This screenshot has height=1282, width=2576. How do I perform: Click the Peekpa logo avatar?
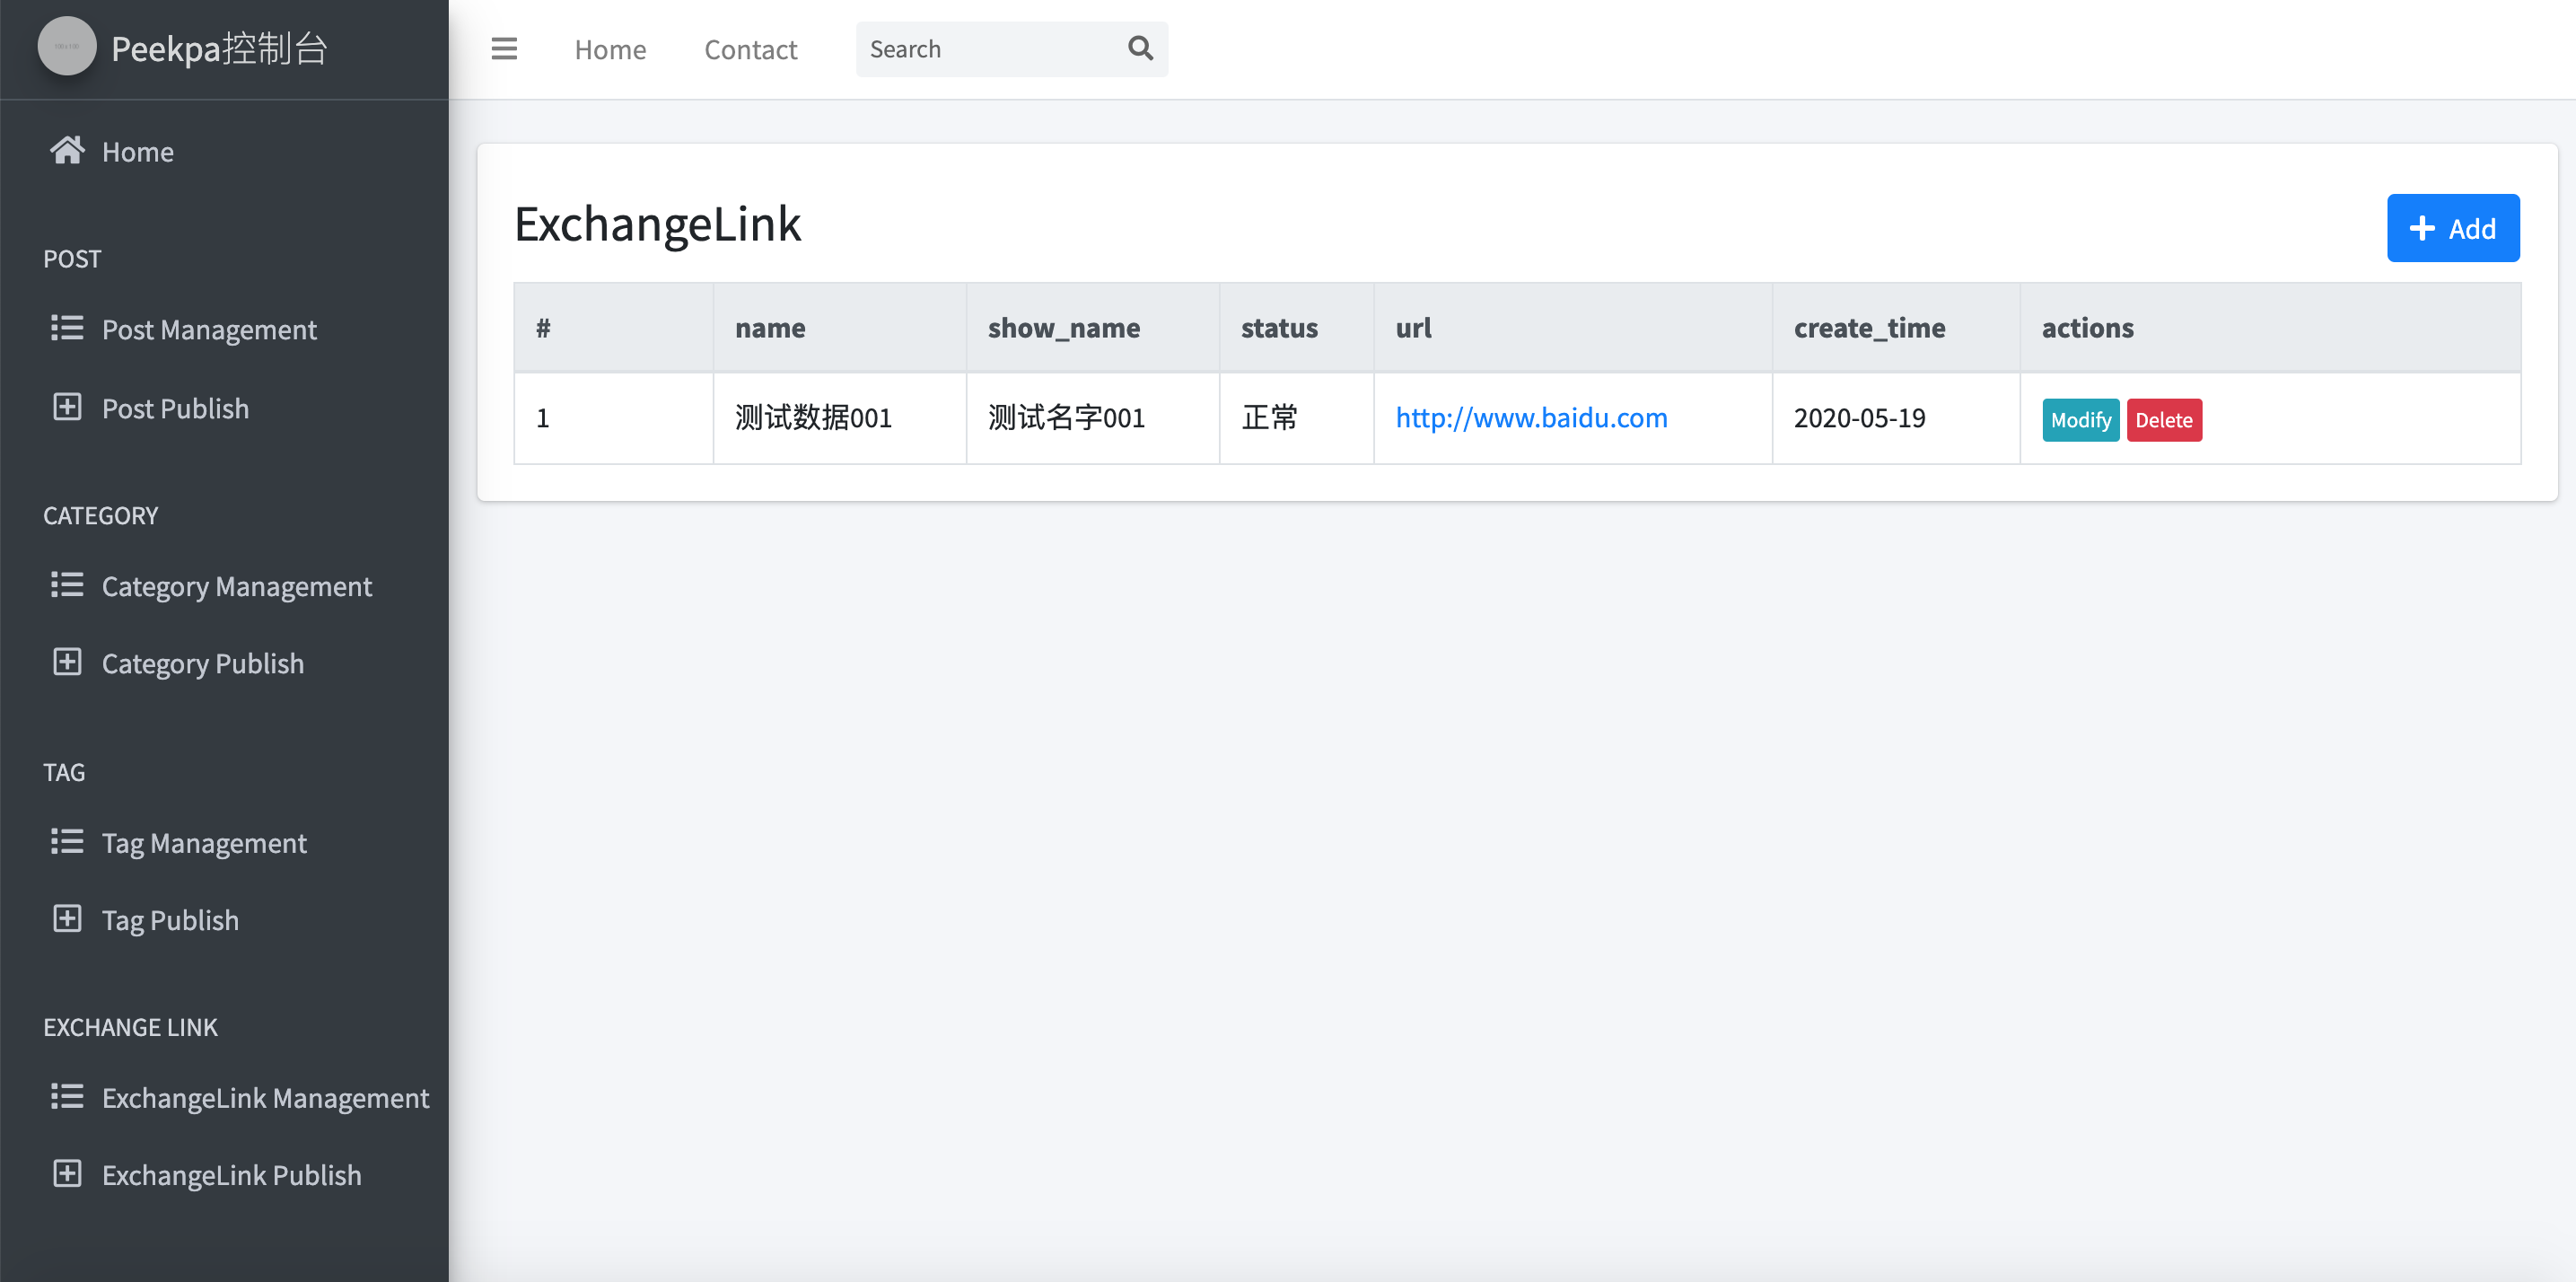tap(67, 47)
